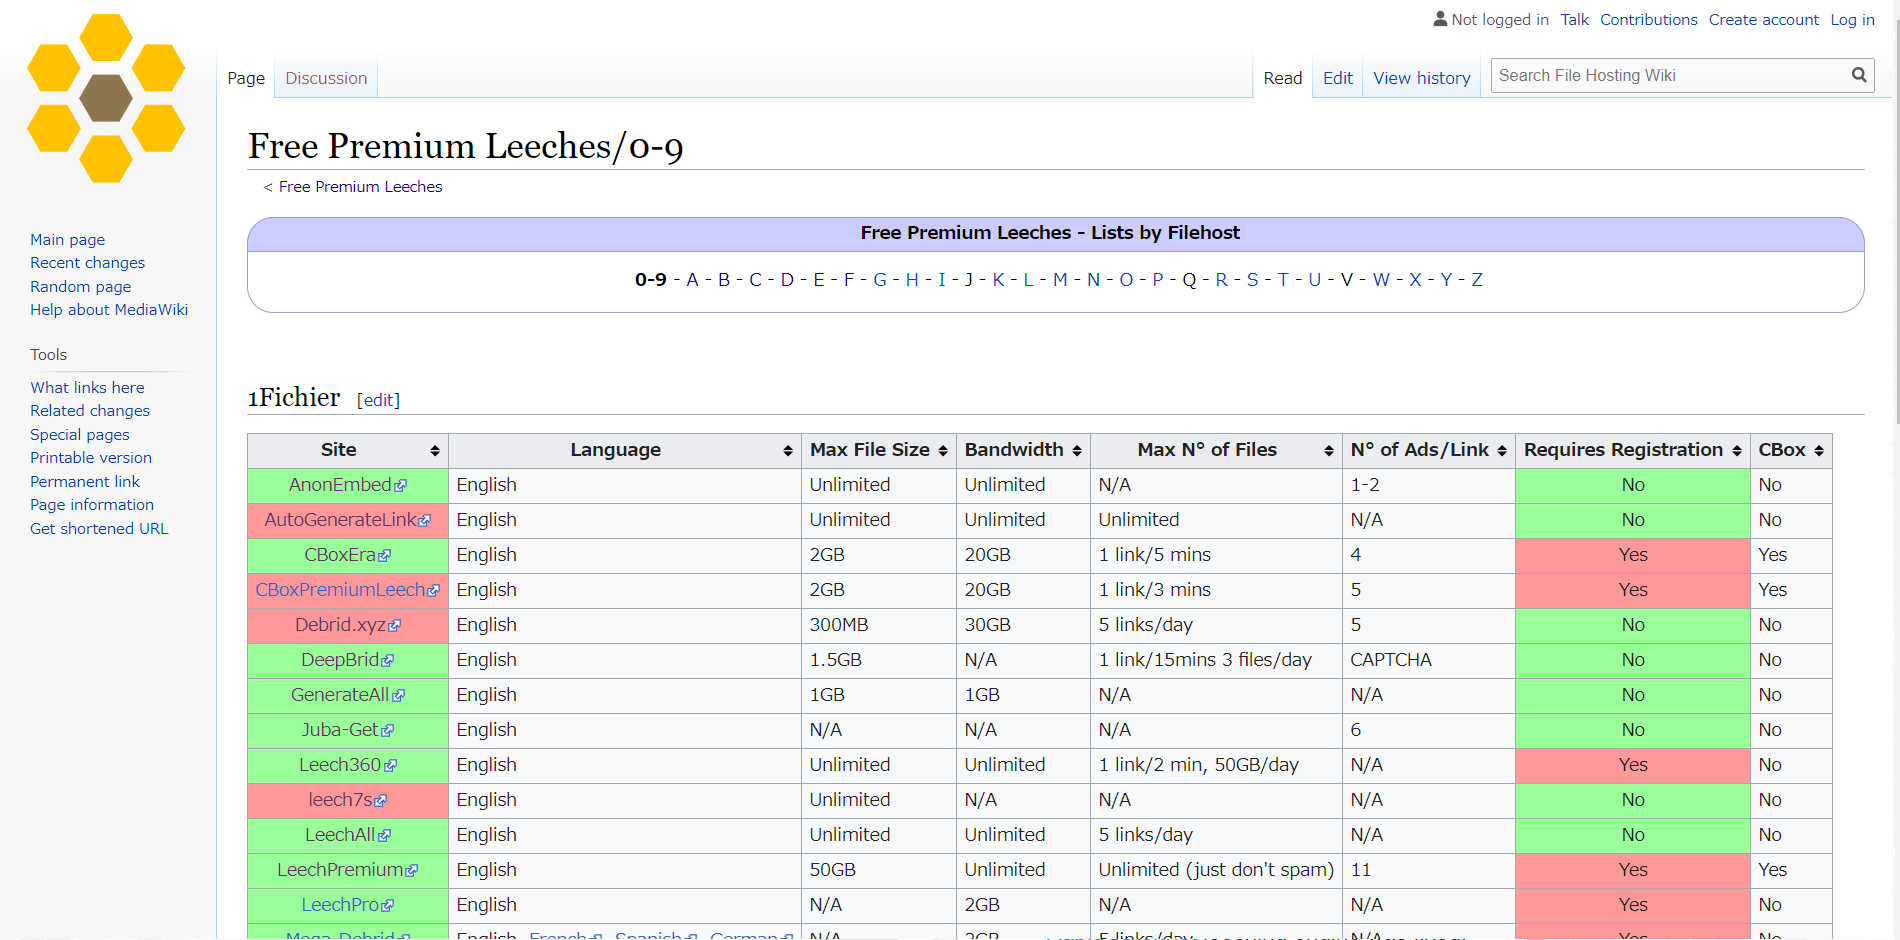Screen dimensions: 1900x940
Task: Click external link icon beside AnonEmbed
Action: [401, 486]
